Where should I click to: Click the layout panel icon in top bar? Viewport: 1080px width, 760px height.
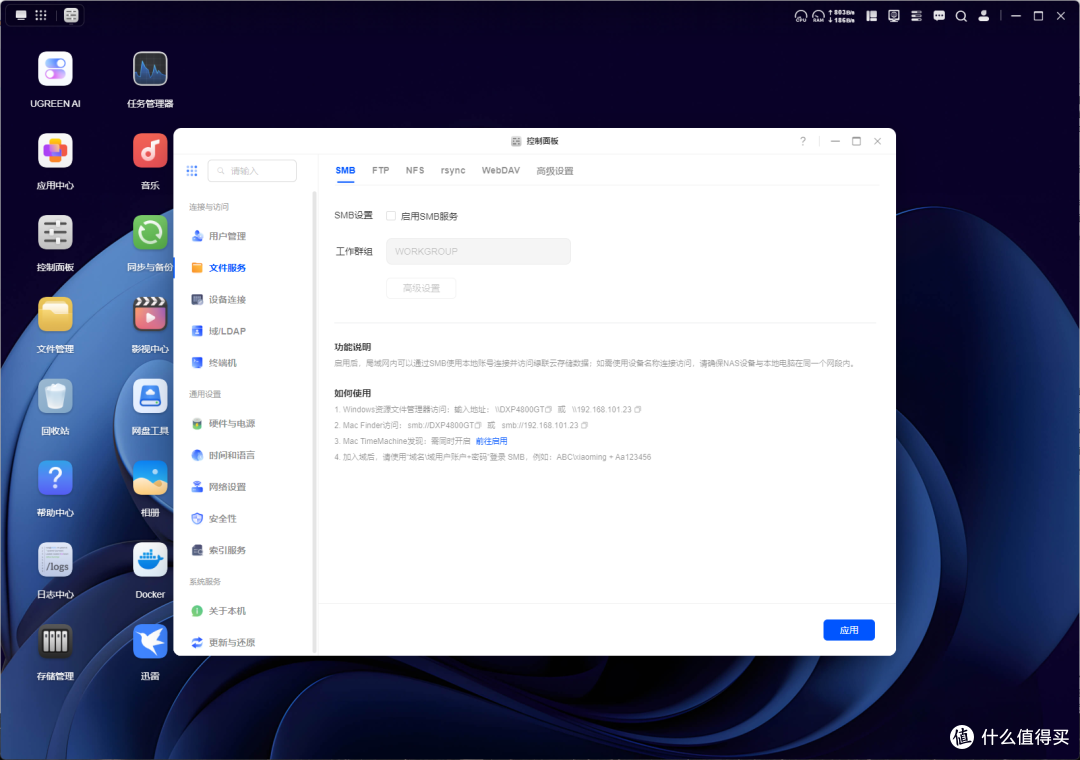click(x=871, y=16)
